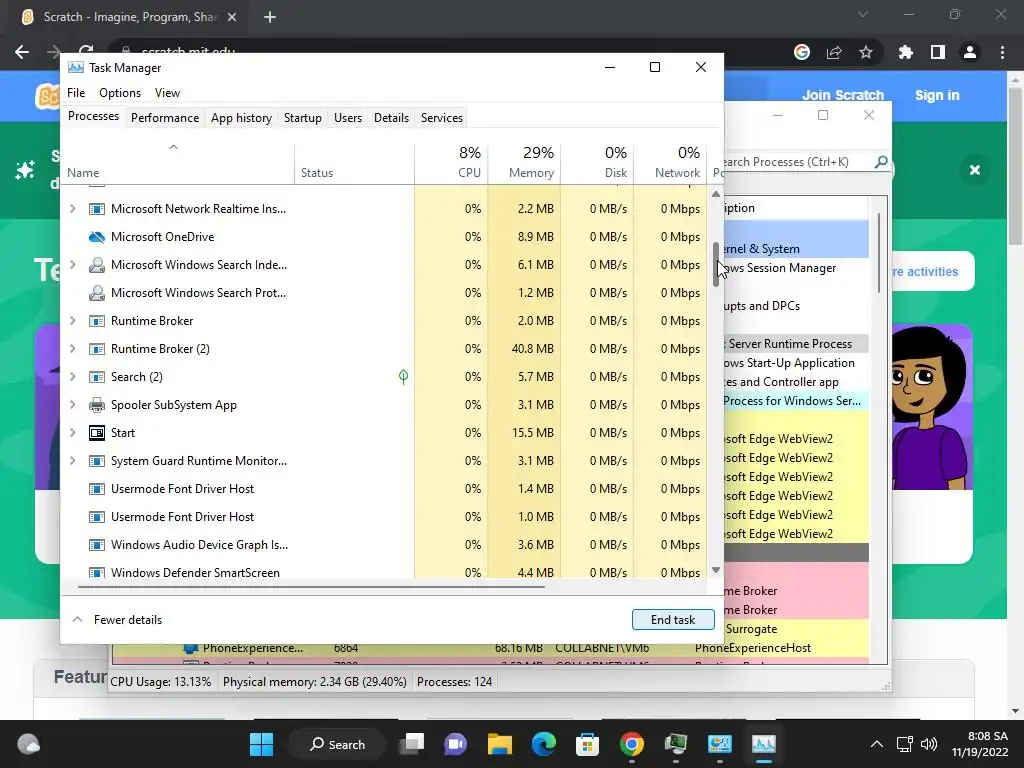Sort processes by the Memory column
This screenshot has height=768, width=1024.
[524, 163]
